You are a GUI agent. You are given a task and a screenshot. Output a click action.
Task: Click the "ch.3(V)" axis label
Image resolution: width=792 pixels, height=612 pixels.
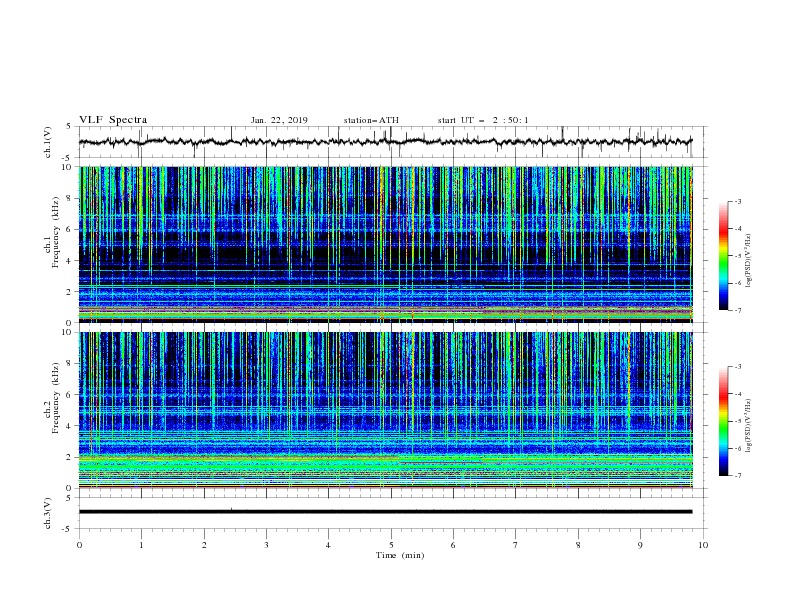click(x=48, y=513)
